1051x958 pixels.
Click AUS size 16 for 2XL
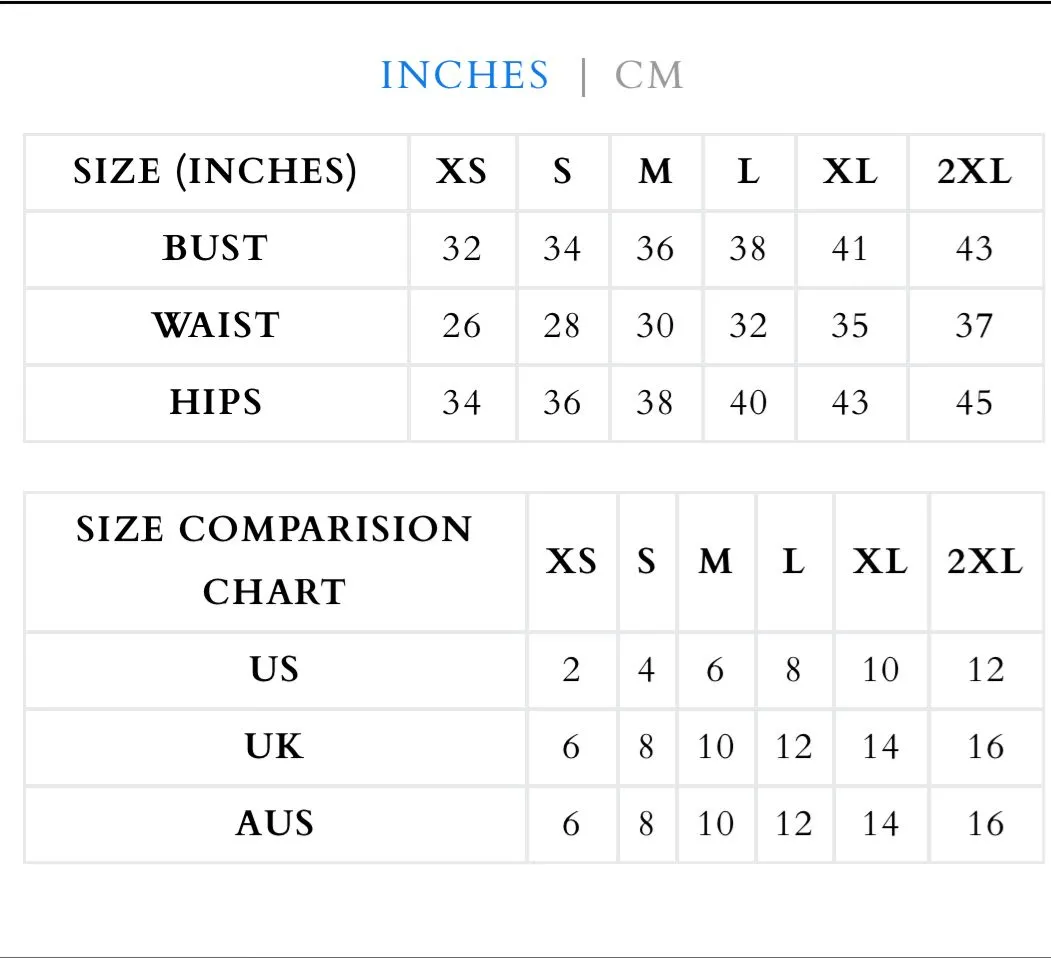985,824
